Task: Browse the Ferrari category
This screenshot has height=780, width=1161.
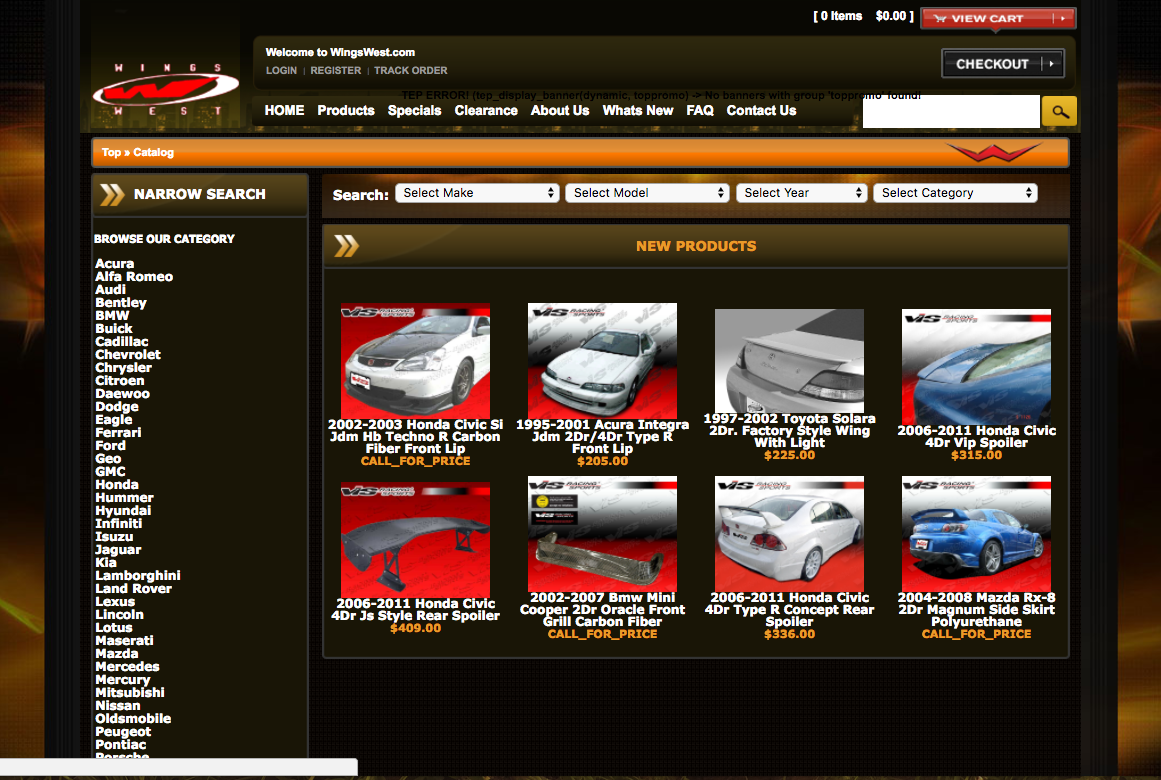Action: (x=118, y=433)
